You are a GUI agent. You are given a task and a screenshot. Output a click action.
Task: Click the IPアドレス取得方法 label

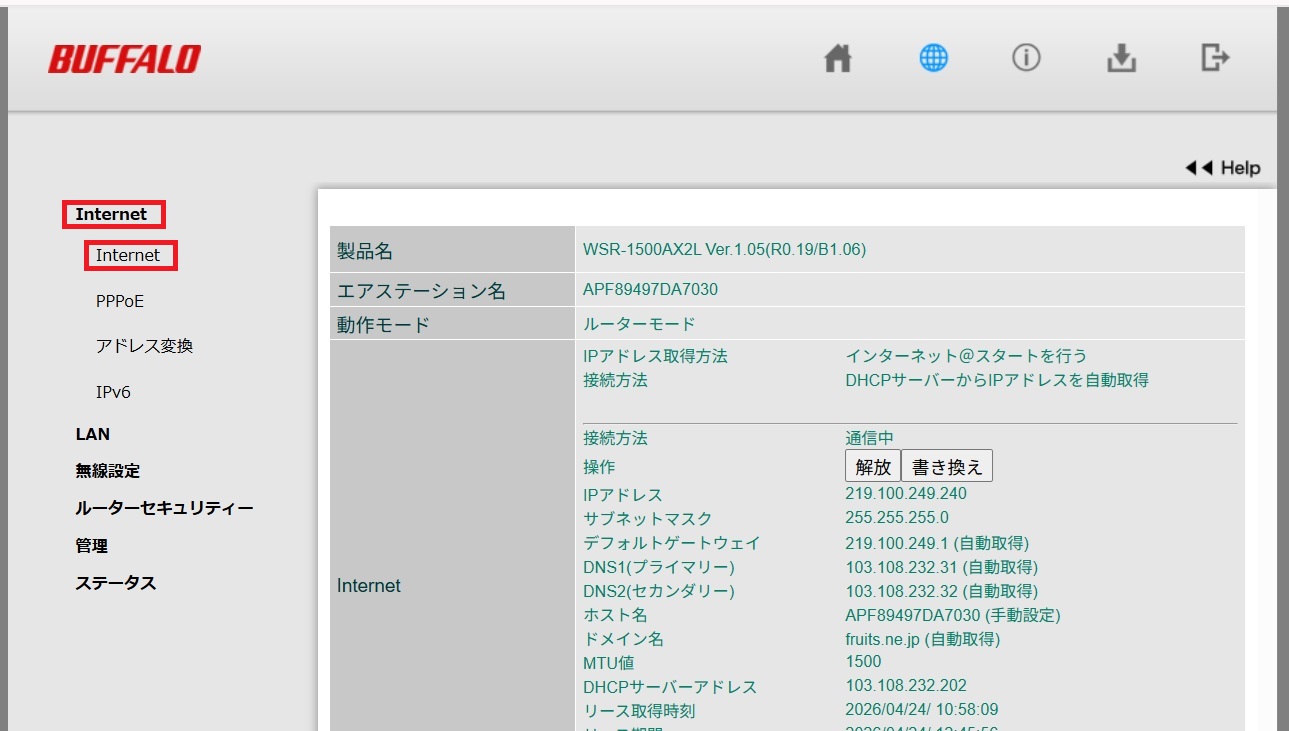(x=655, y=356)
